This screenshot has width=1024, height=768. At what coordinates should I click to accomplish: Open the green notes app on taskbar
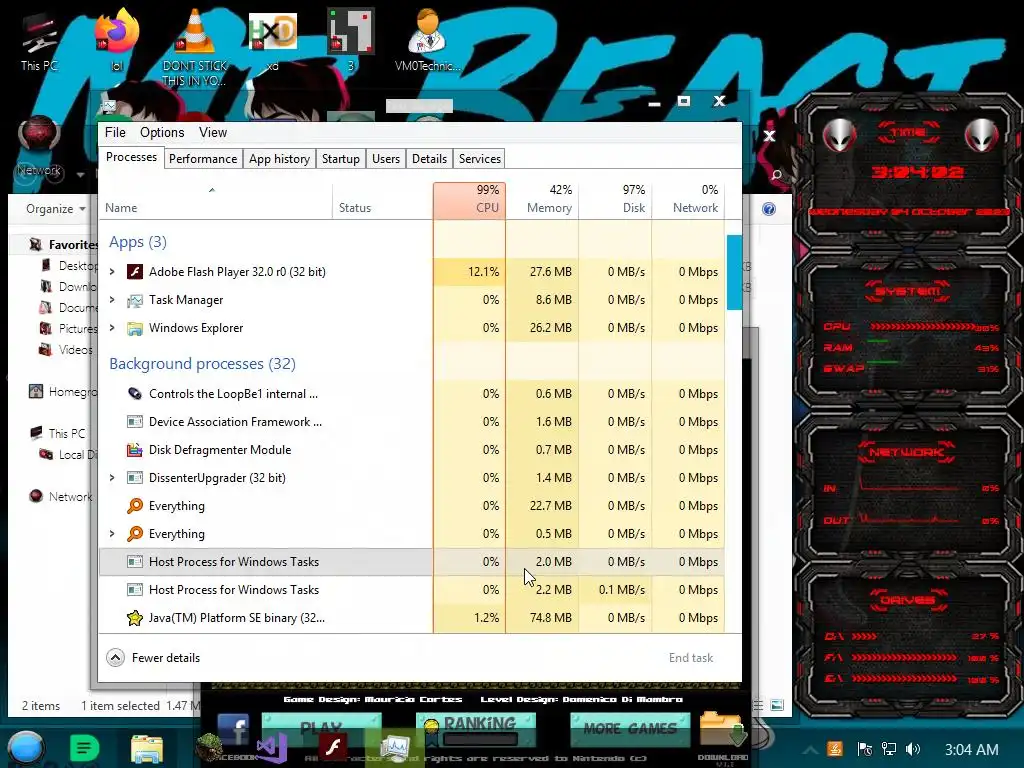coord(84,748)
